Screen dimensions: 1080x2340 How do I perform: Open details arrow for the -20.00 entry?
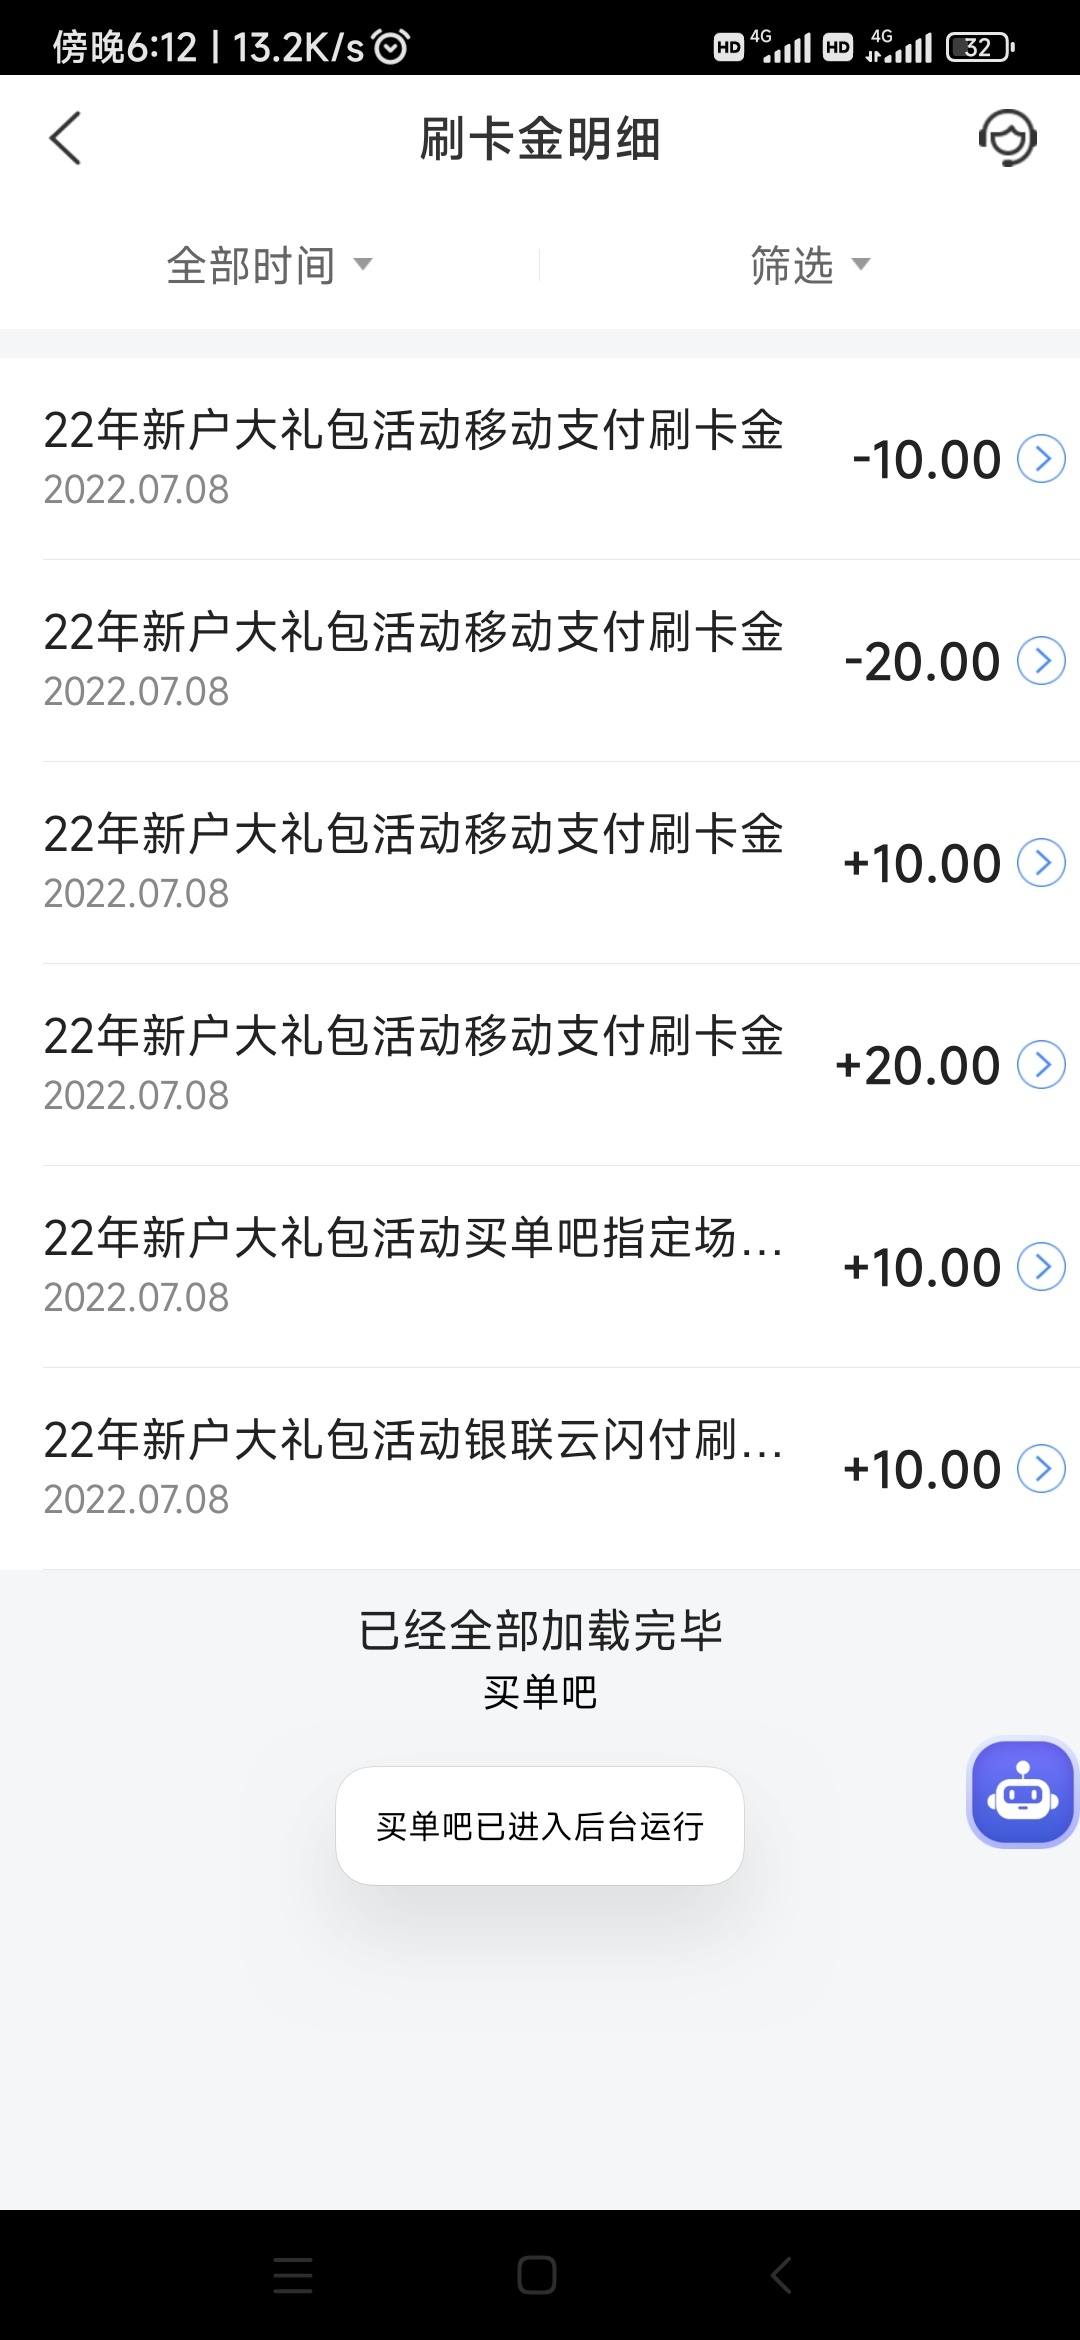(x=1041, y=661)
